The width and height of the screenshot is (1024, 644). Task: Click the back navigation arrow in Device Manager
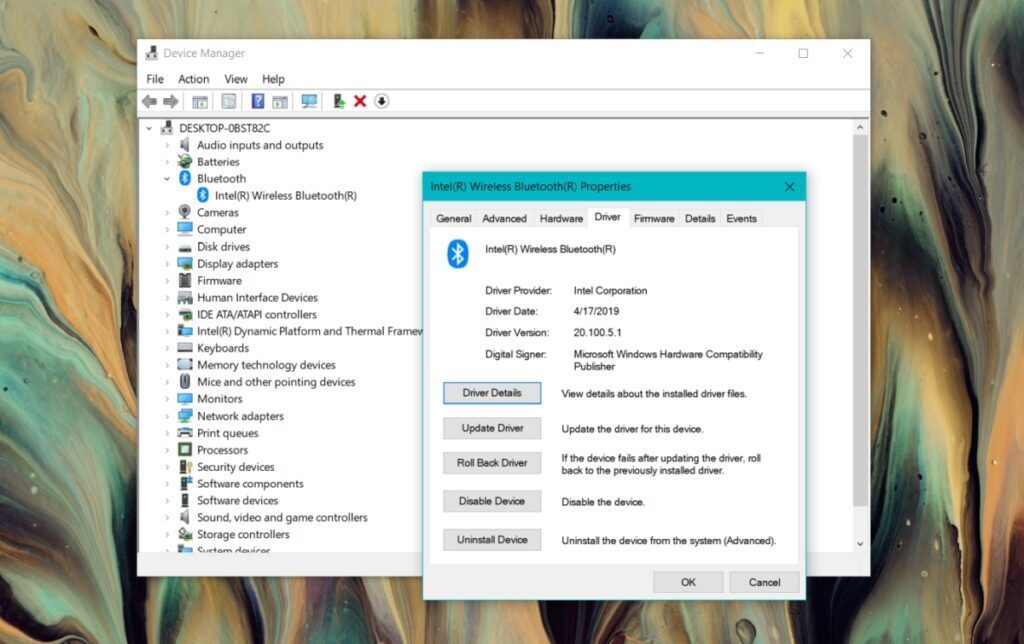tap(149, 101)
